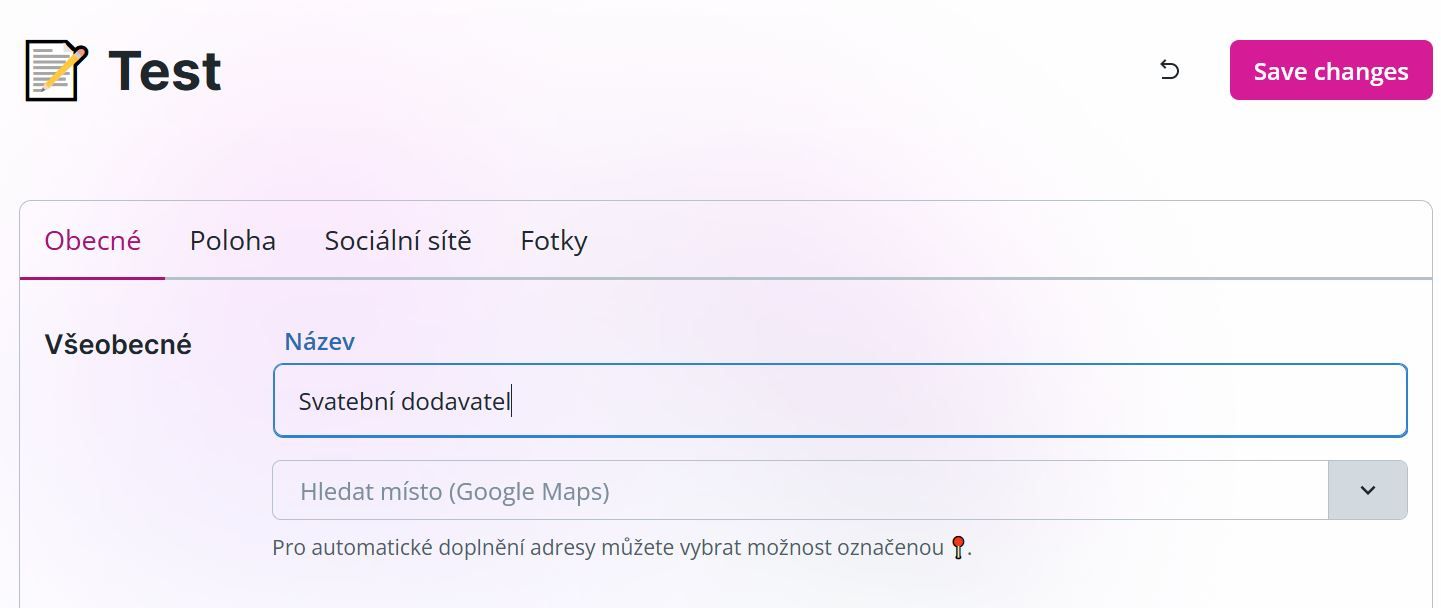The width and height of the screenshot is (1441, 608).
Task: Click the Všeobecné section heading
Action: tap(118, 345)
